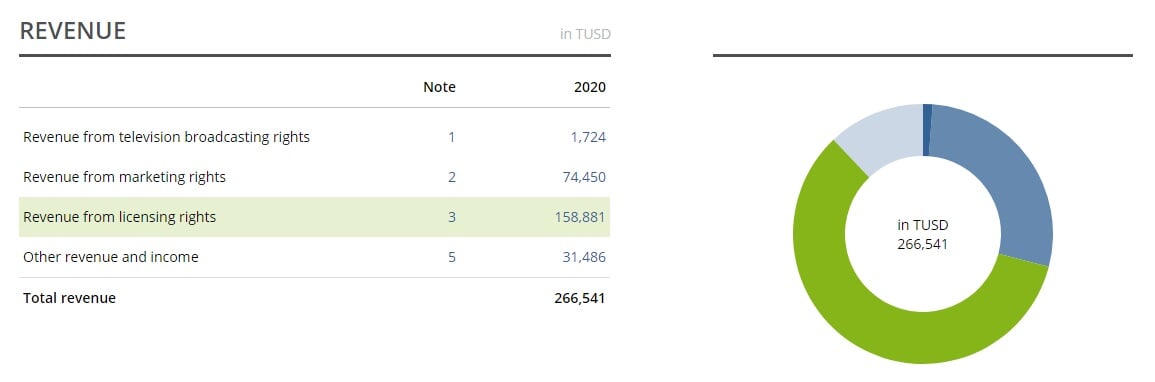Open the Other revenue and income row
The width and height of the screenshot is (1155, 382).
pos(315,257)
